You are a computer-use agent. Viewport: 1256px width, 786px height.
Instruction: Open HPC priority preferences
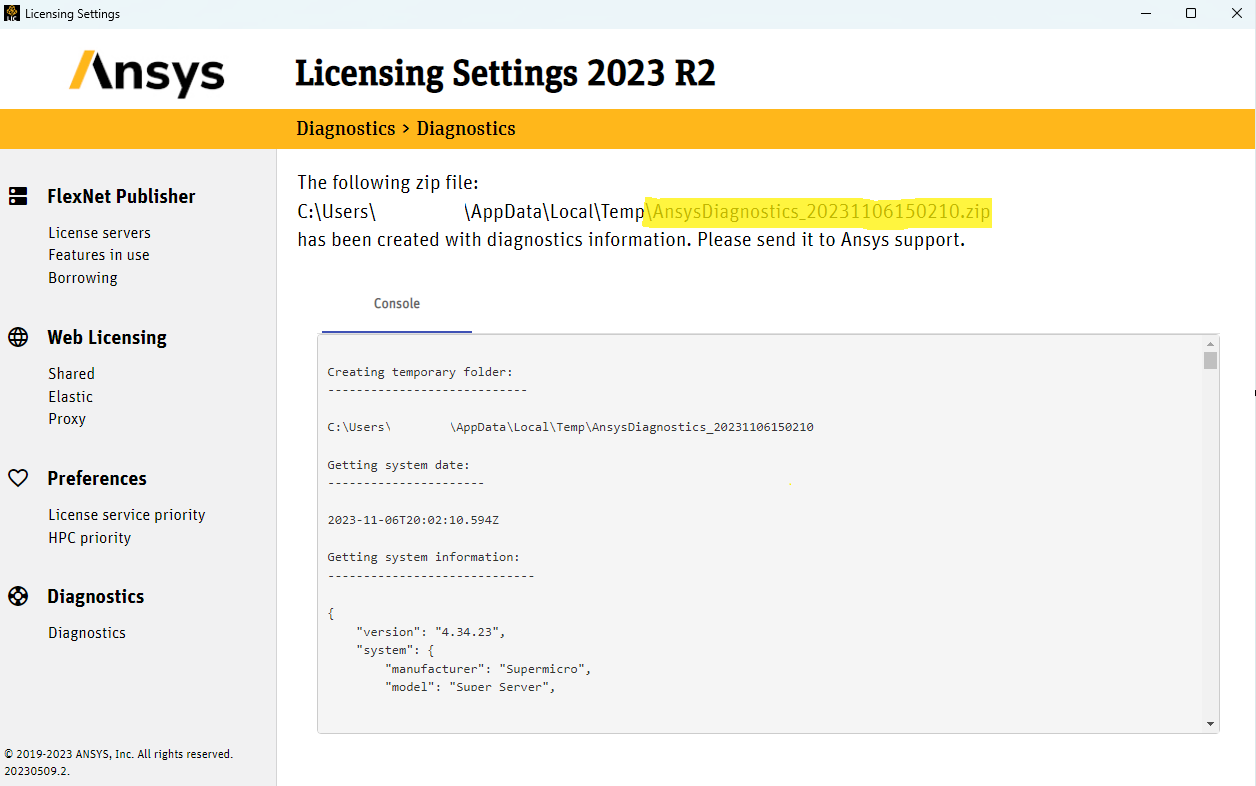(89, 538)
